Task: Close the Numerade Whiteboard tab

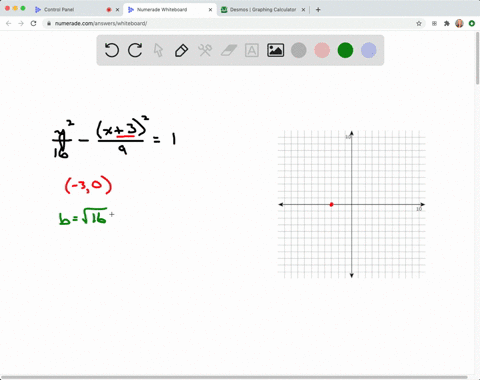Action: point(210,10)
